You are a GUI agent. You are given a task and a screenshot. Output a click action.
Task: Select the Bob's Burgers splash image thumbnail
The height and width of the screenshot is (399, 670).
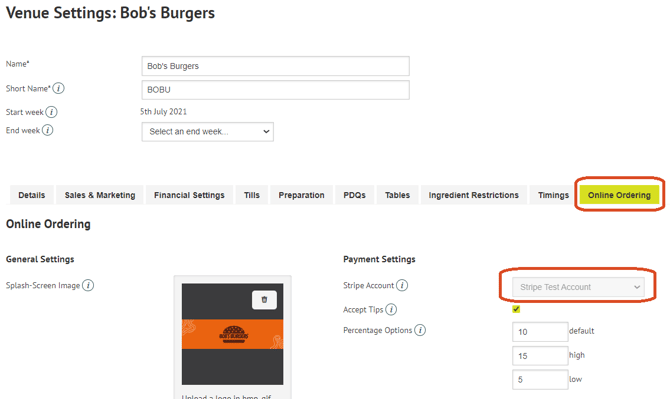click(x=232, y=334)
